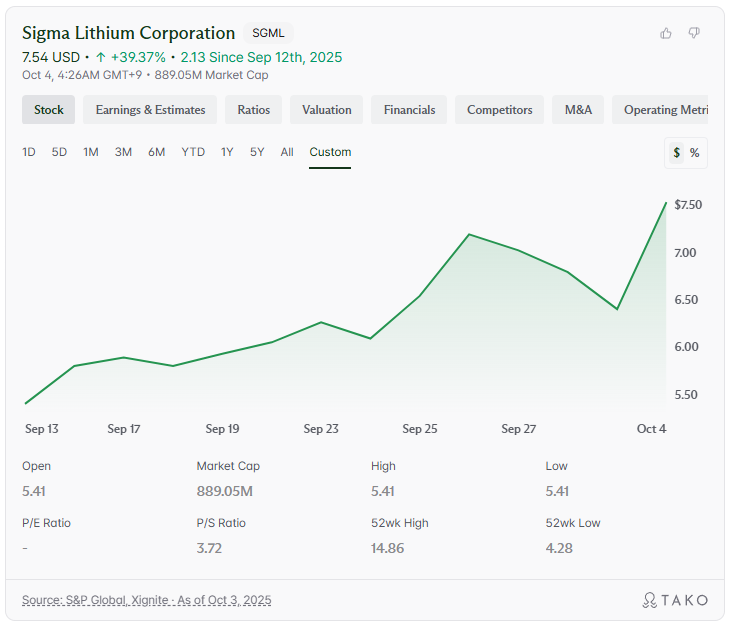Open the Competitors tab

coord(500,110)
